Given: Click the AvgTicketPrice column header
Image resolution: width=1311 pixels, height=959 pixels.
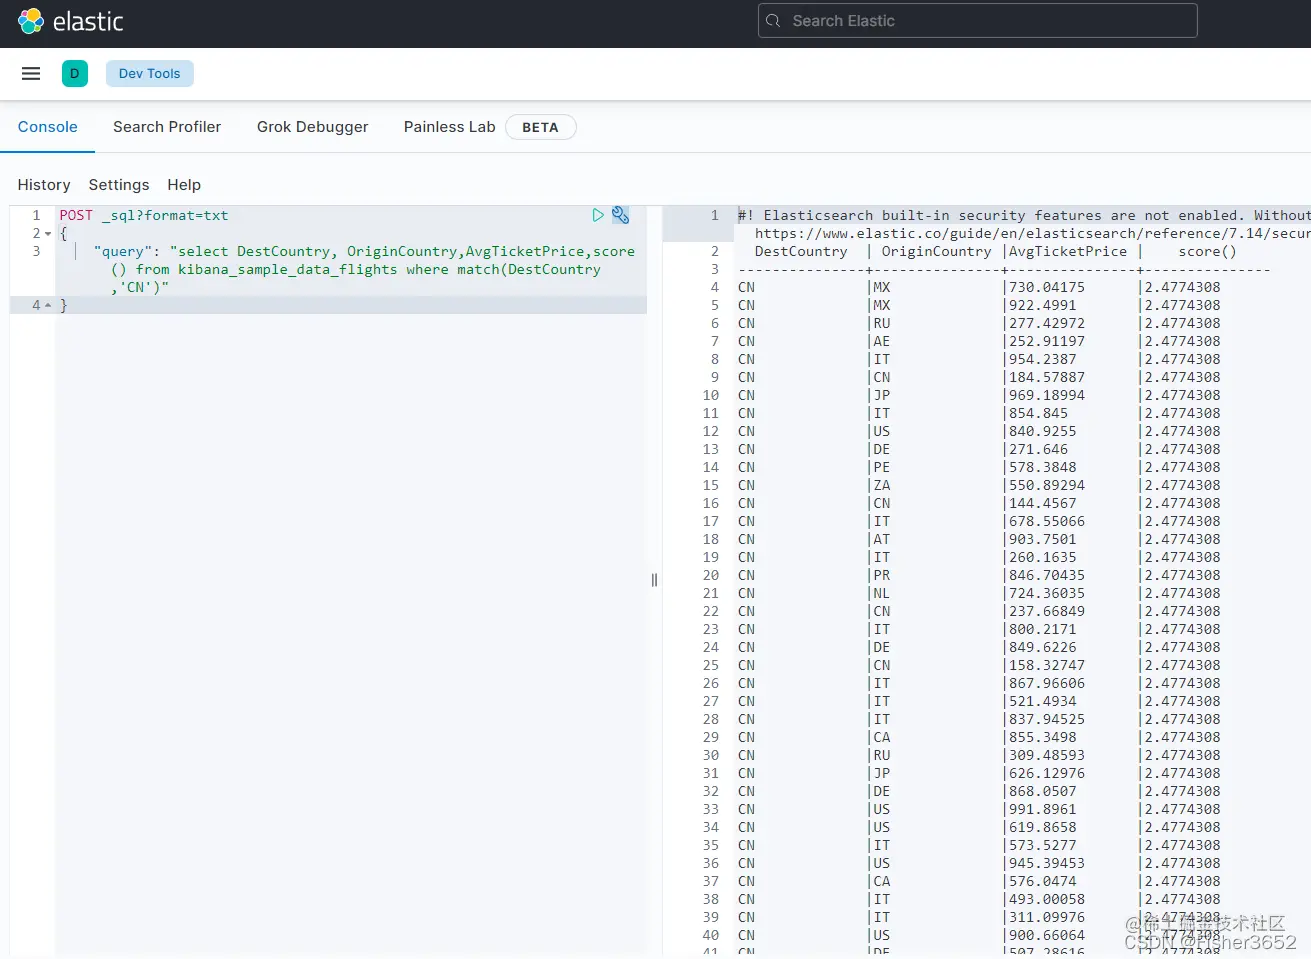Looking at the screenshot, I should [1068, 251].
